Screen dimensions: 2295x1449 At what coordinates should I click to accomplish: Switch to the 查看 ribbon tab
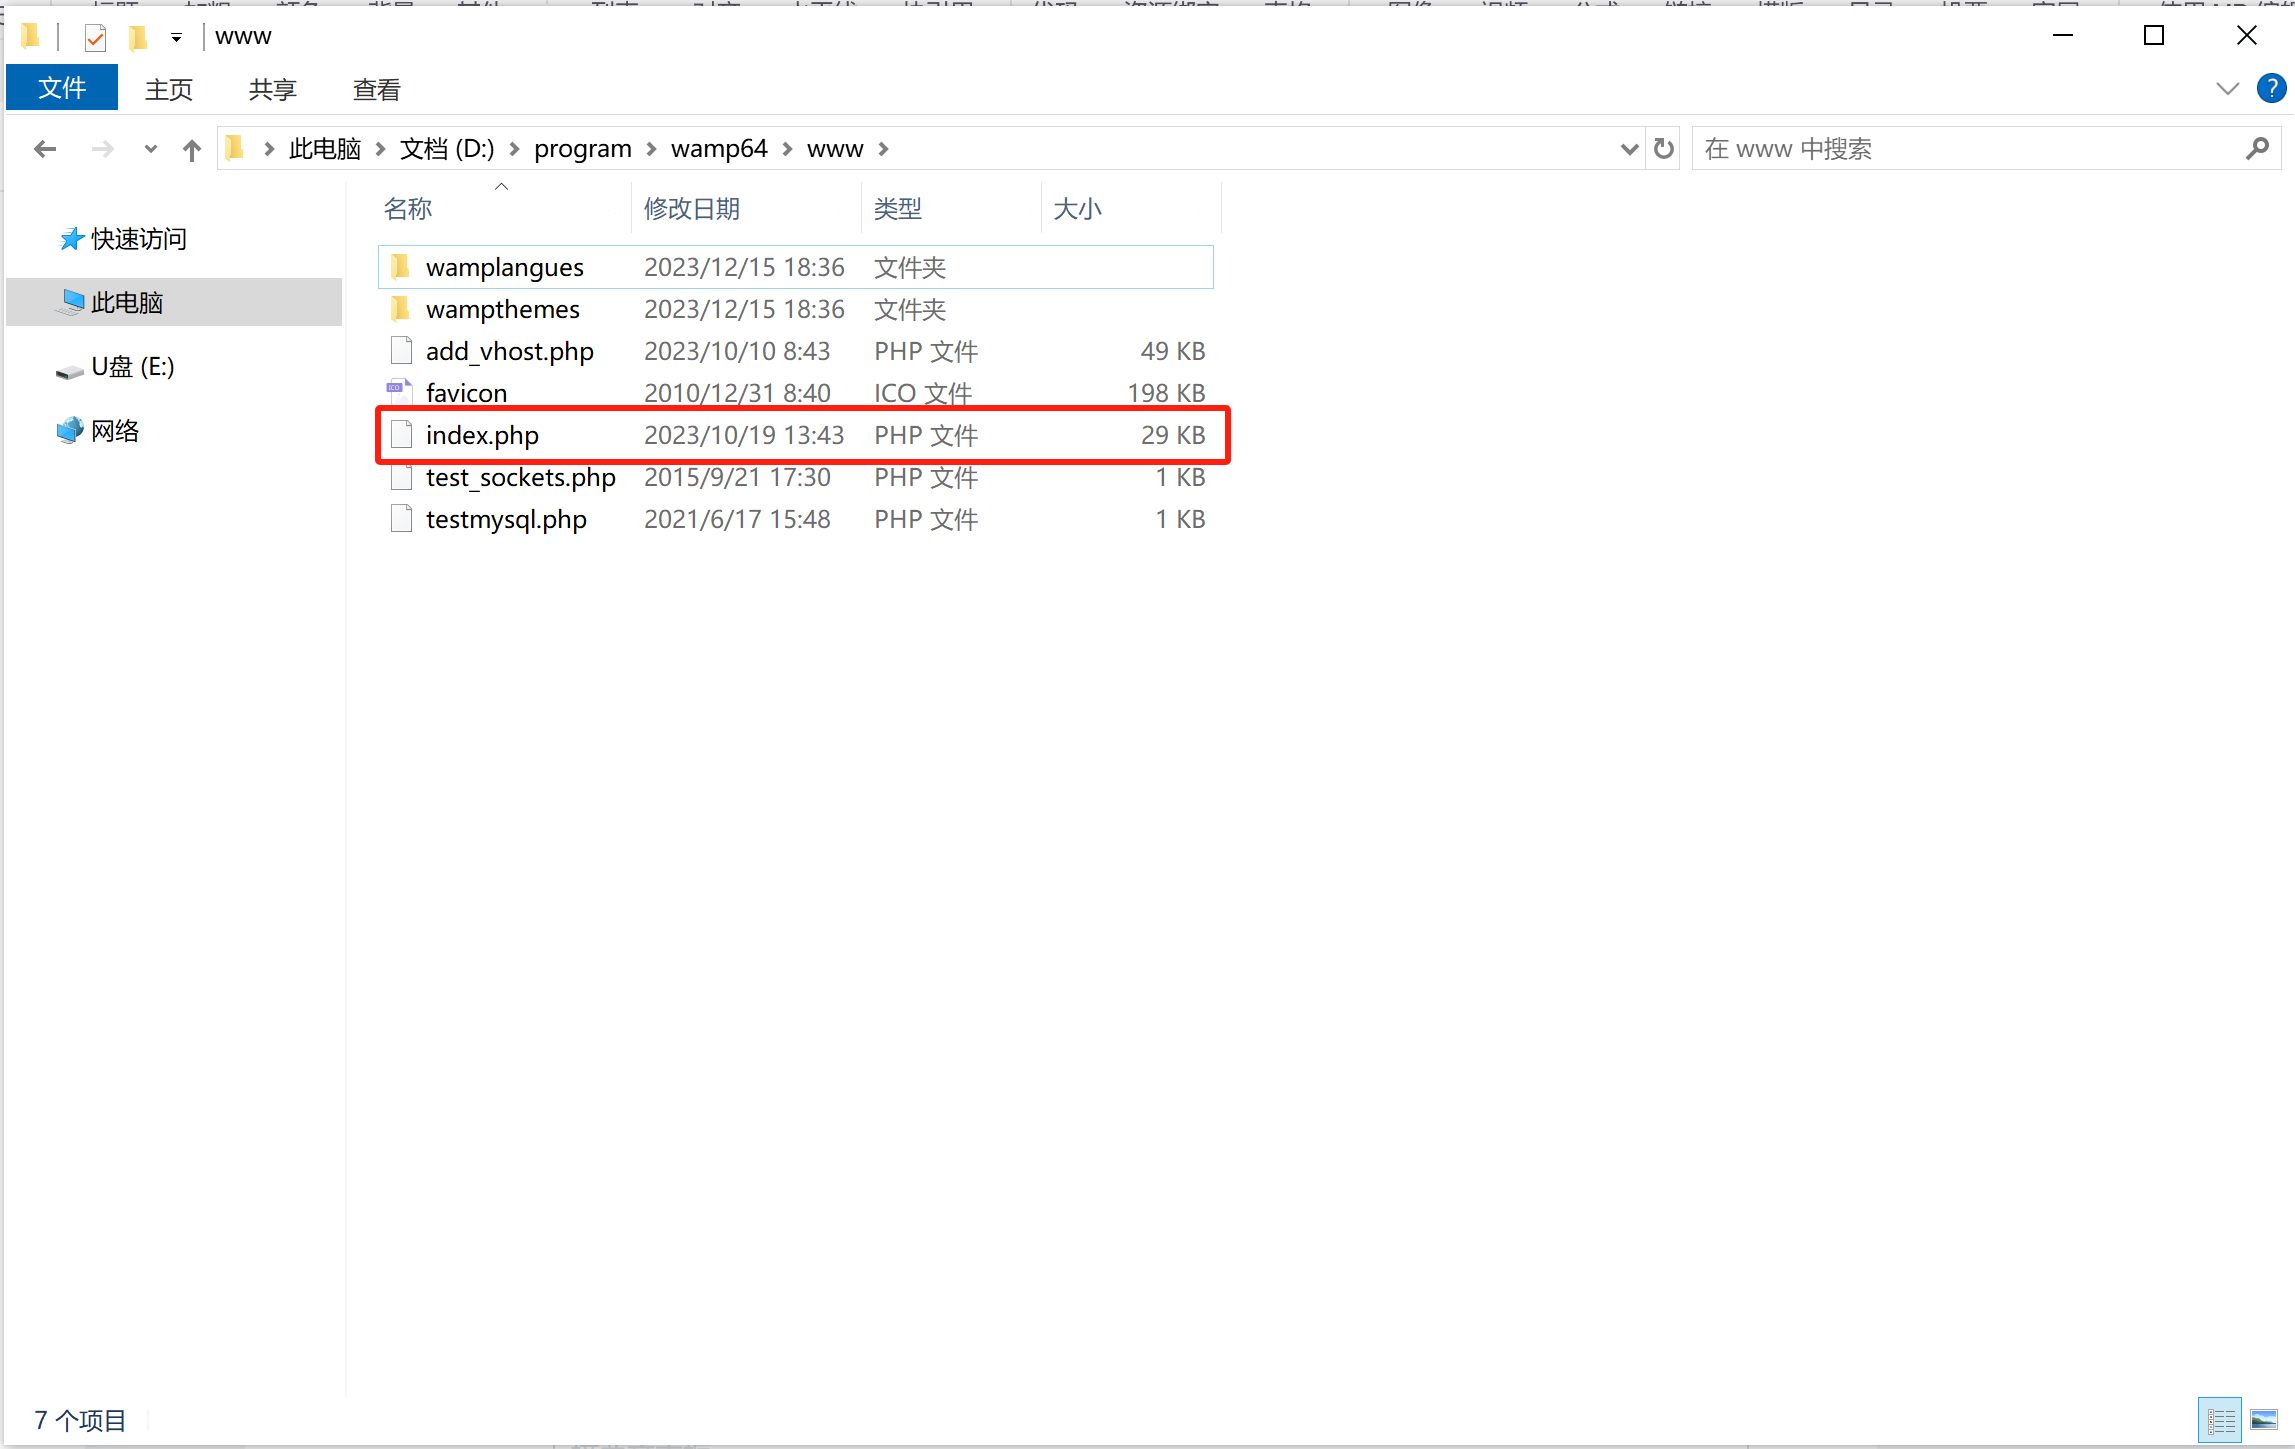click(376, 90)
